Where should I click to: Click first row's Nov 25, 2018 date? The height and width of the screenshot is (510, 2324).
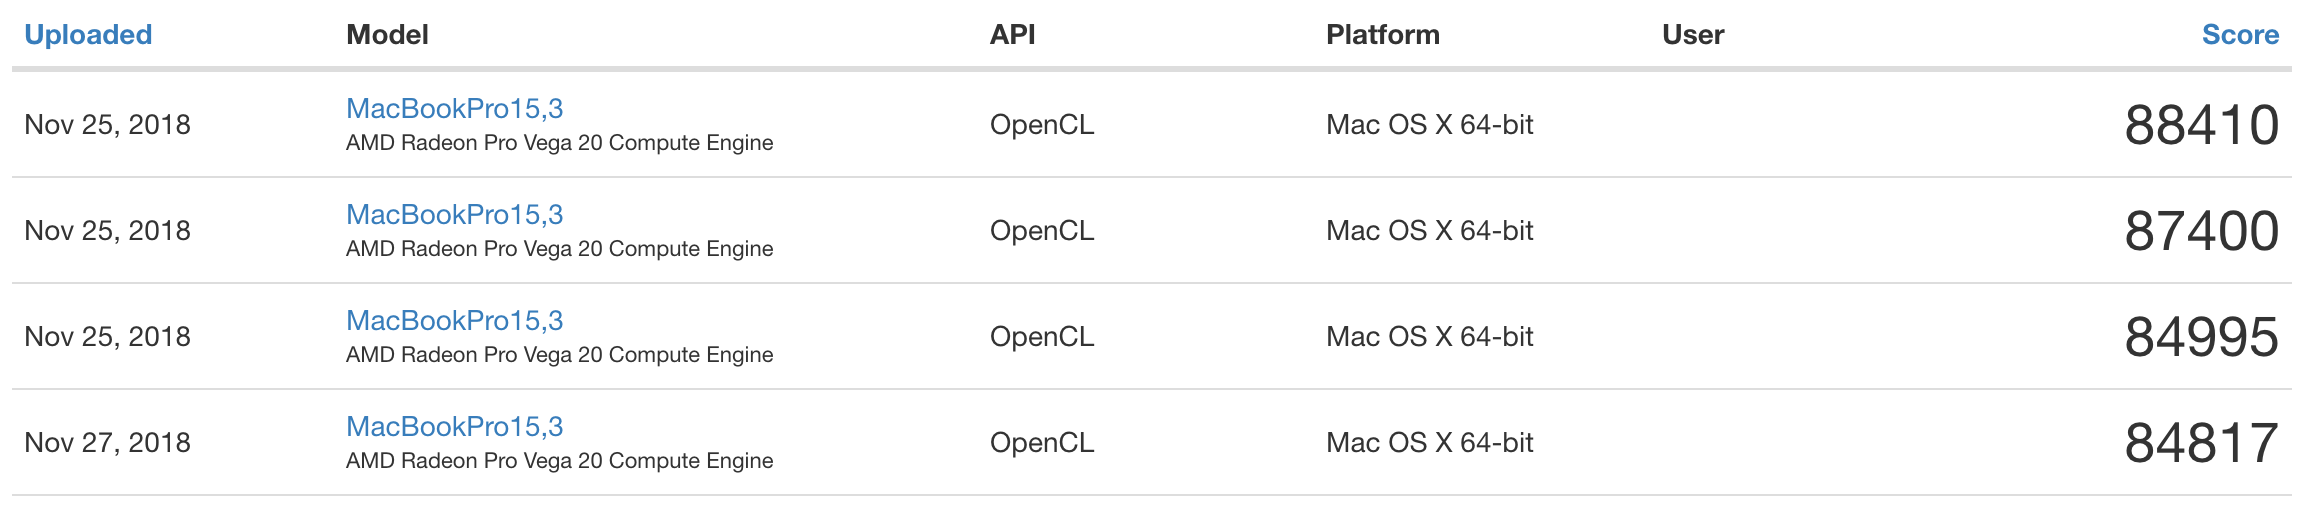pyautogui.click(x=107, y=125)
